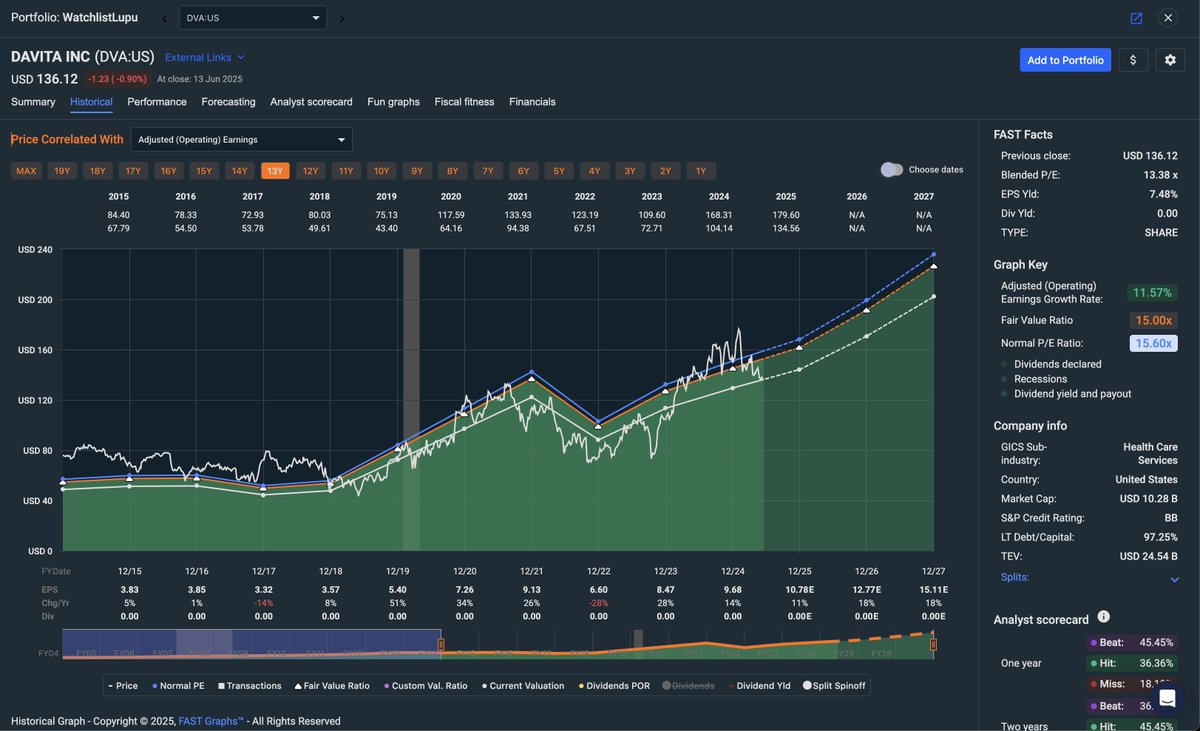The width and height of the screenshot is (1200, 731).
Task: Switch to the Performance tab
Action: click(157, 102)
